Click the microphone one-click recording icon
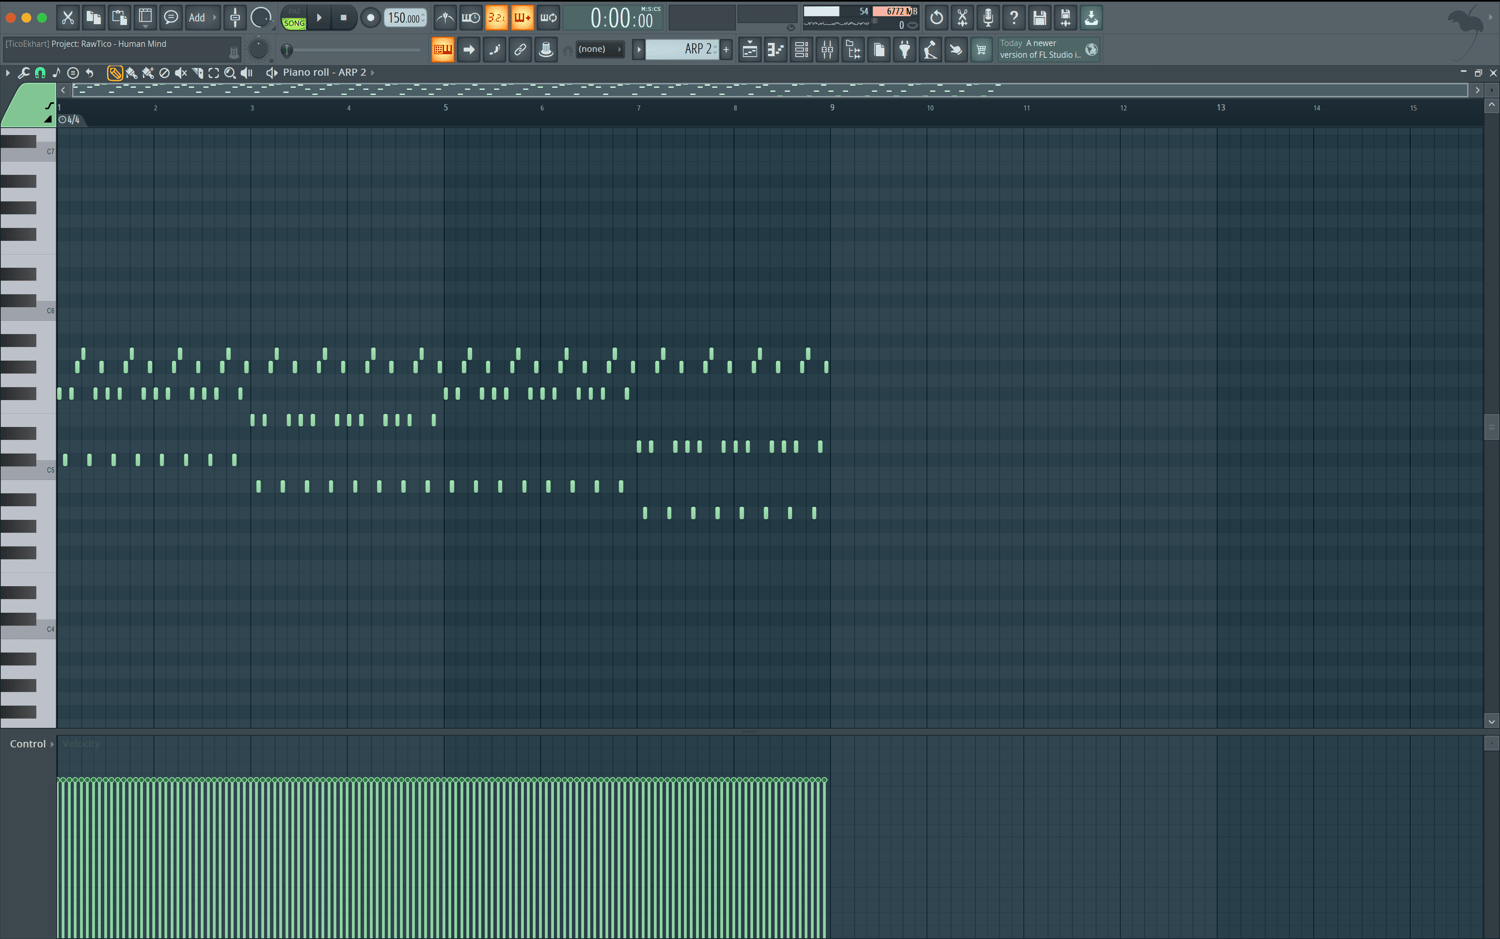1500x939 pixels. click(988, 18)
